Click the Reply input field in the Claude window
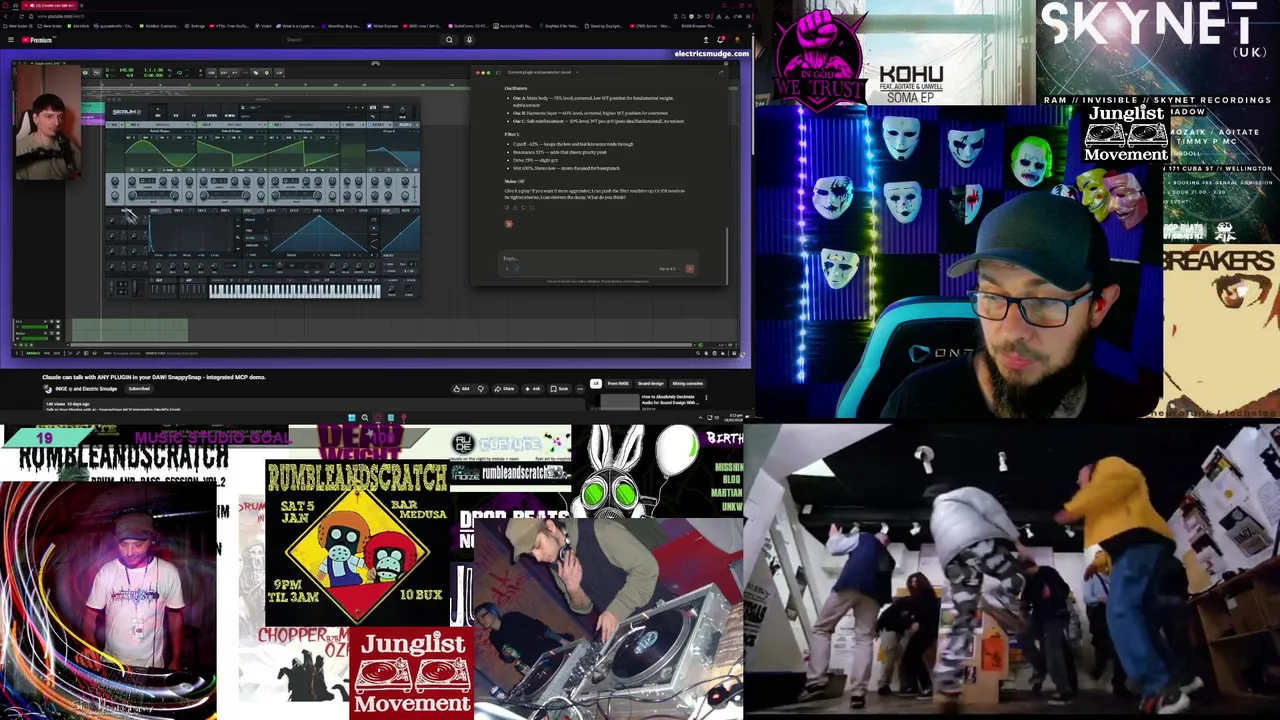 pos(598,259)
